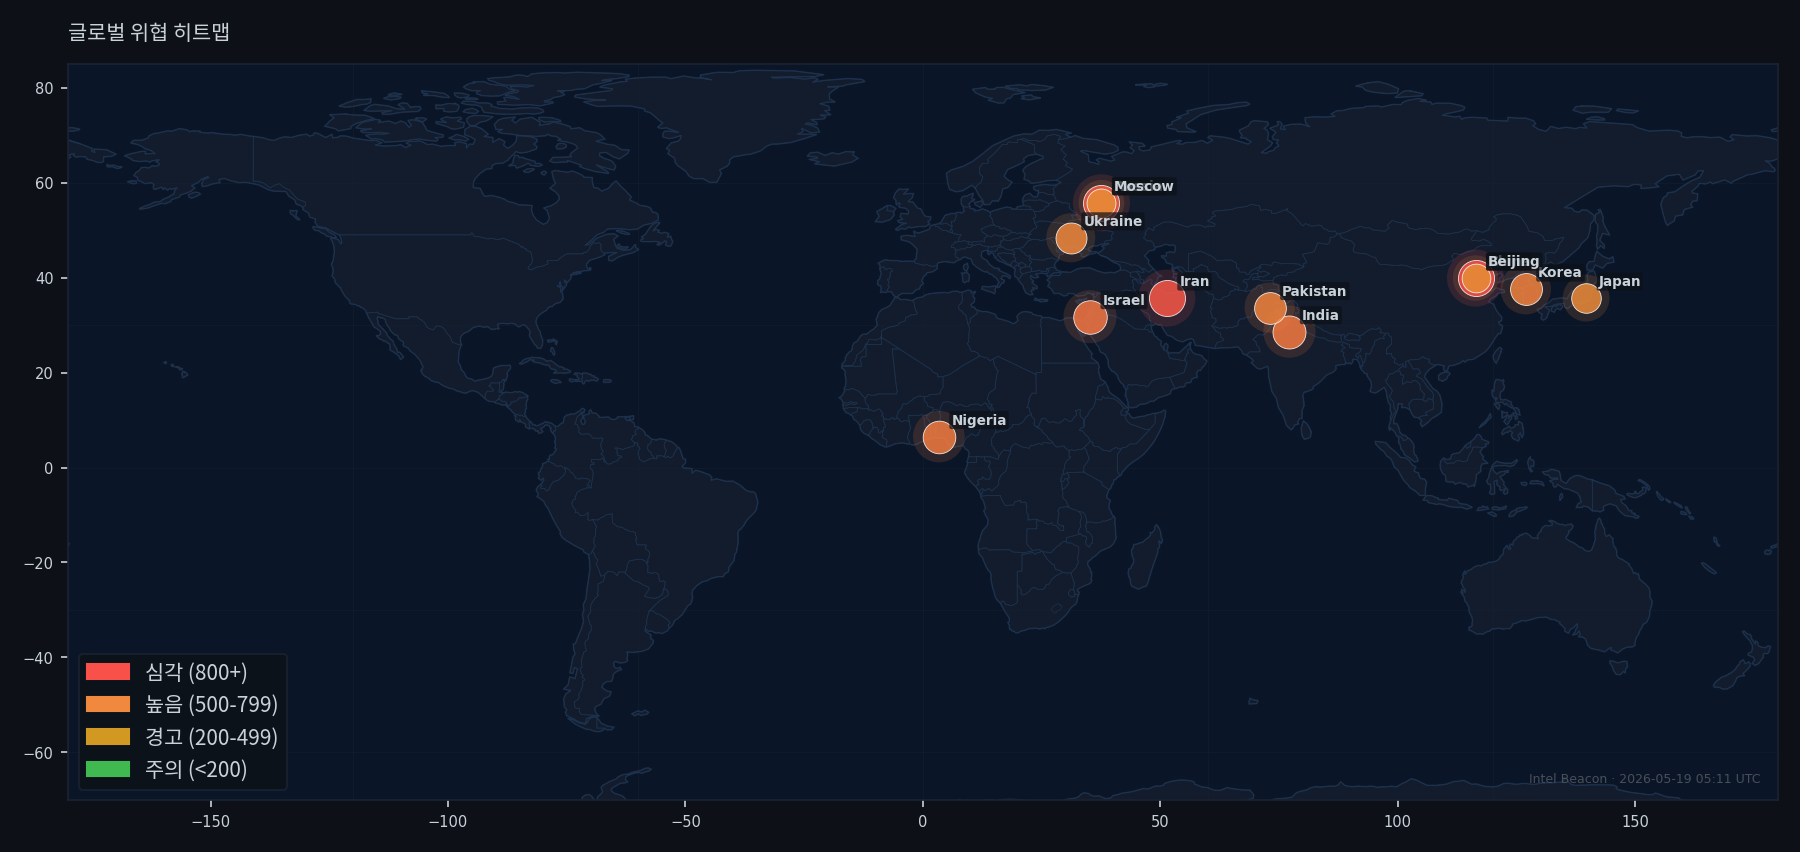Click the Pakistan threat circle
Viewport: 1800px width, 852px height.
1270,308
